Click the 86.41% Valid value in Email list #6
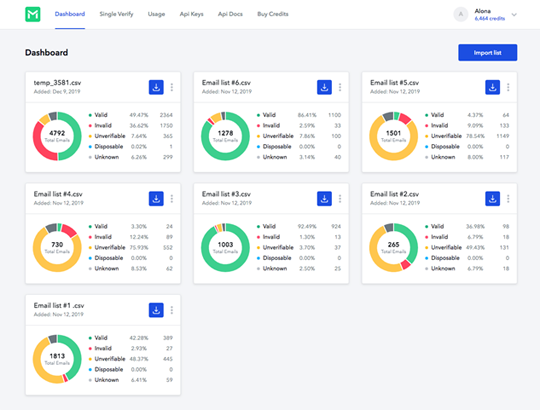 (x=307, y=115)
